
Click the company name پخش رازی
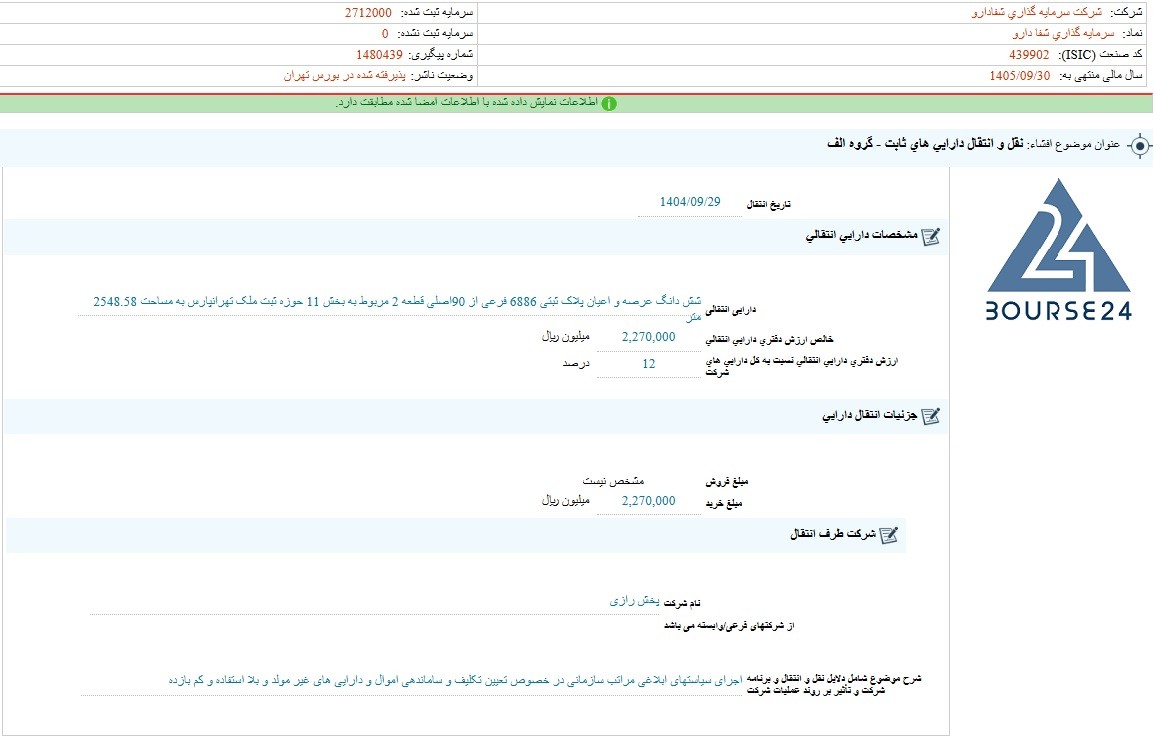(x=634, y=601)
